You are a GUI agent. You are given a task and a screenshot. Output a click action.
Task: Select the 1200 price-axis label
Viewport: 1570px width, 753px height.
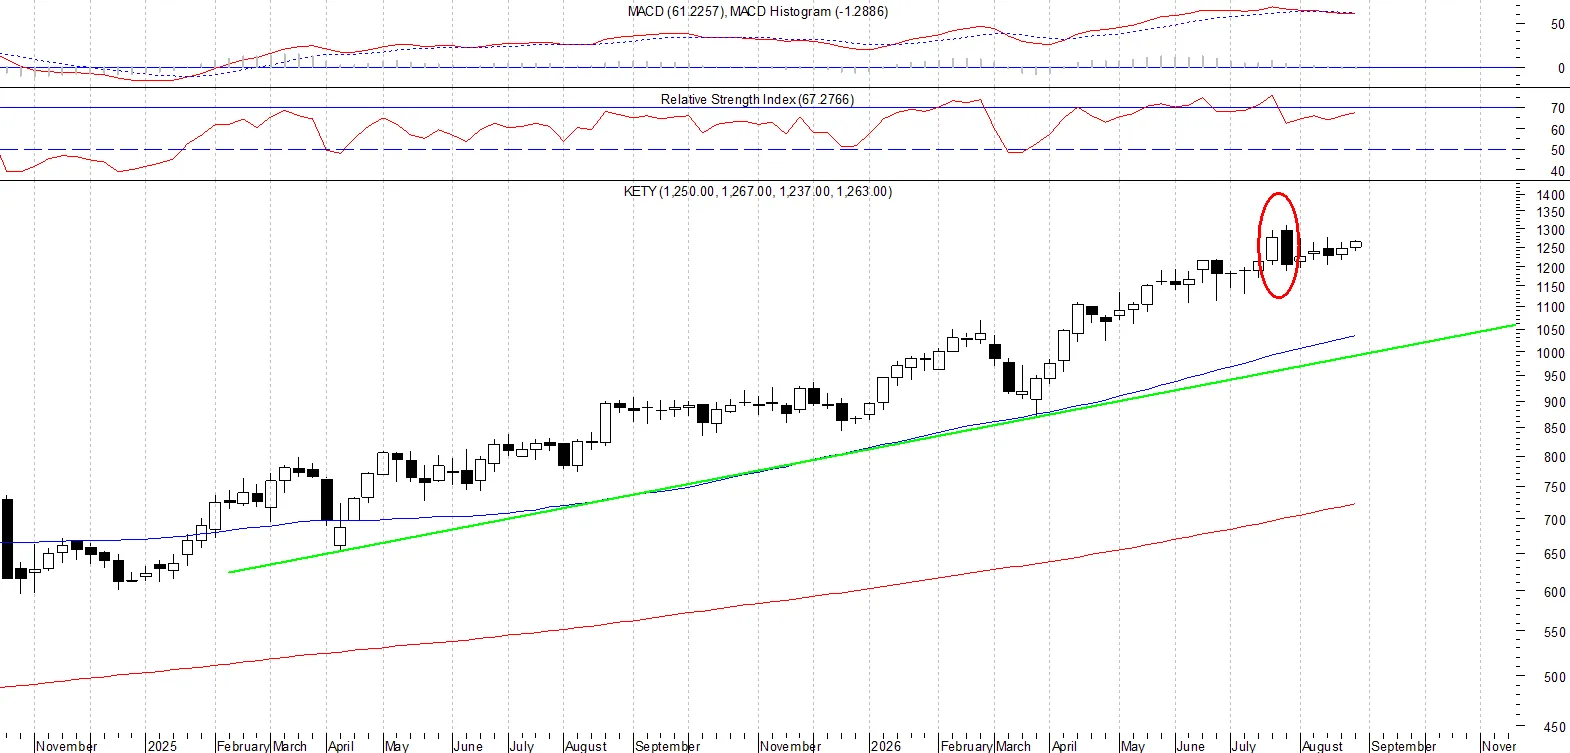[x=1551, y=269]
